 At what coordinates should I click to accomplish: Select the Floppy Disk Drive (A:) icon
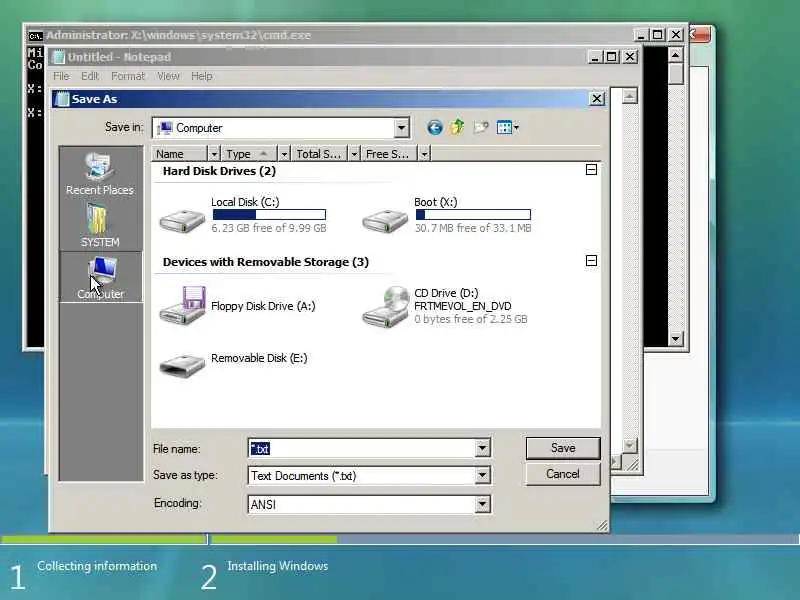[x=182, y=305]
